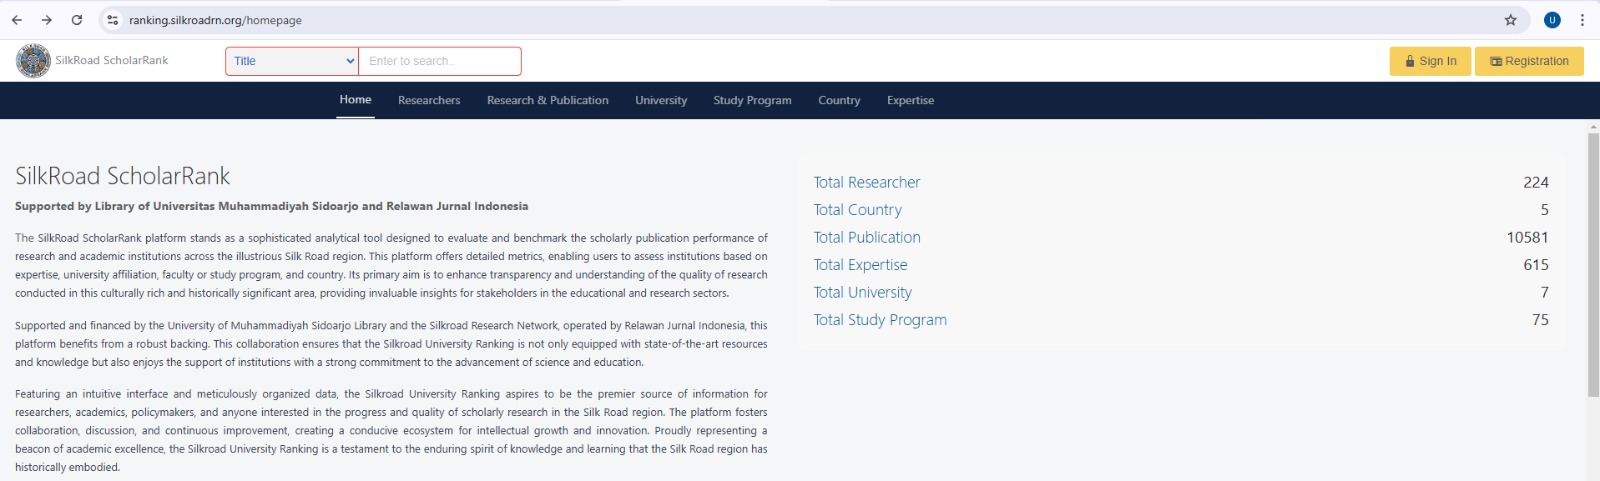The image size is (1600, 481).
Task: Click the browser forward arrow
Action: point(47,20)
